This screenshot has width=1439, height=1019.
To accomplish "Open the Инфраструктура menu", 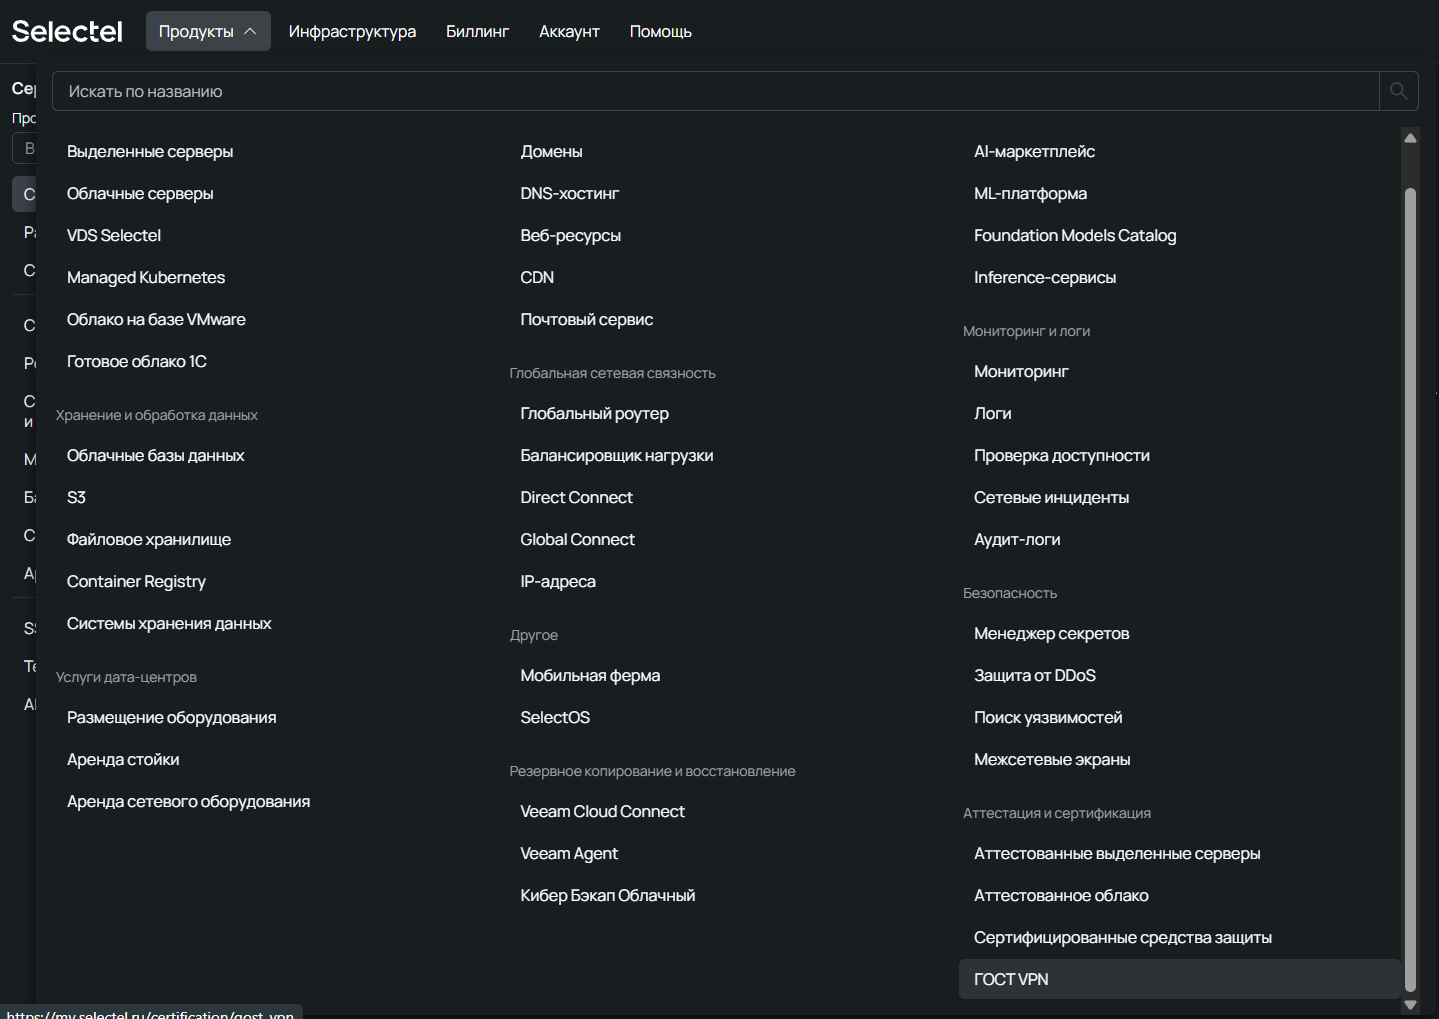I will point(352,32).
